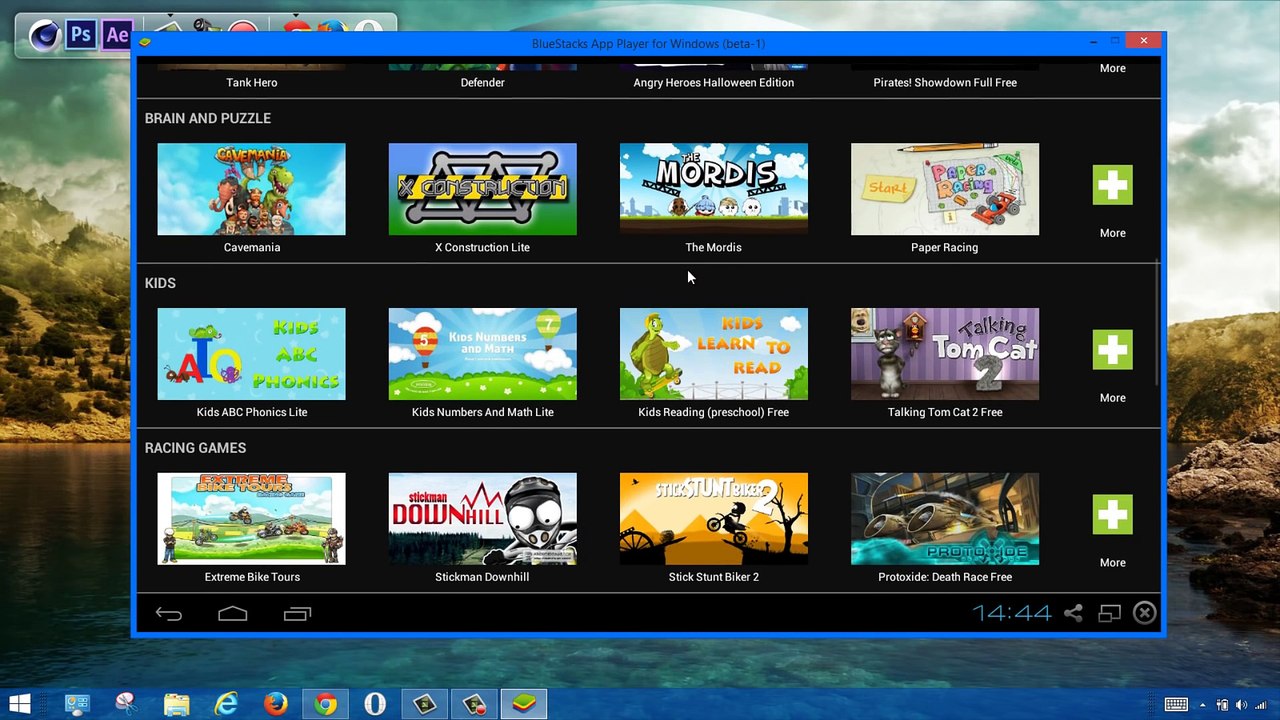1280x720 pixels.
Task: Click Kids ABC Phonics Lite label
Action: pos(252,412)
